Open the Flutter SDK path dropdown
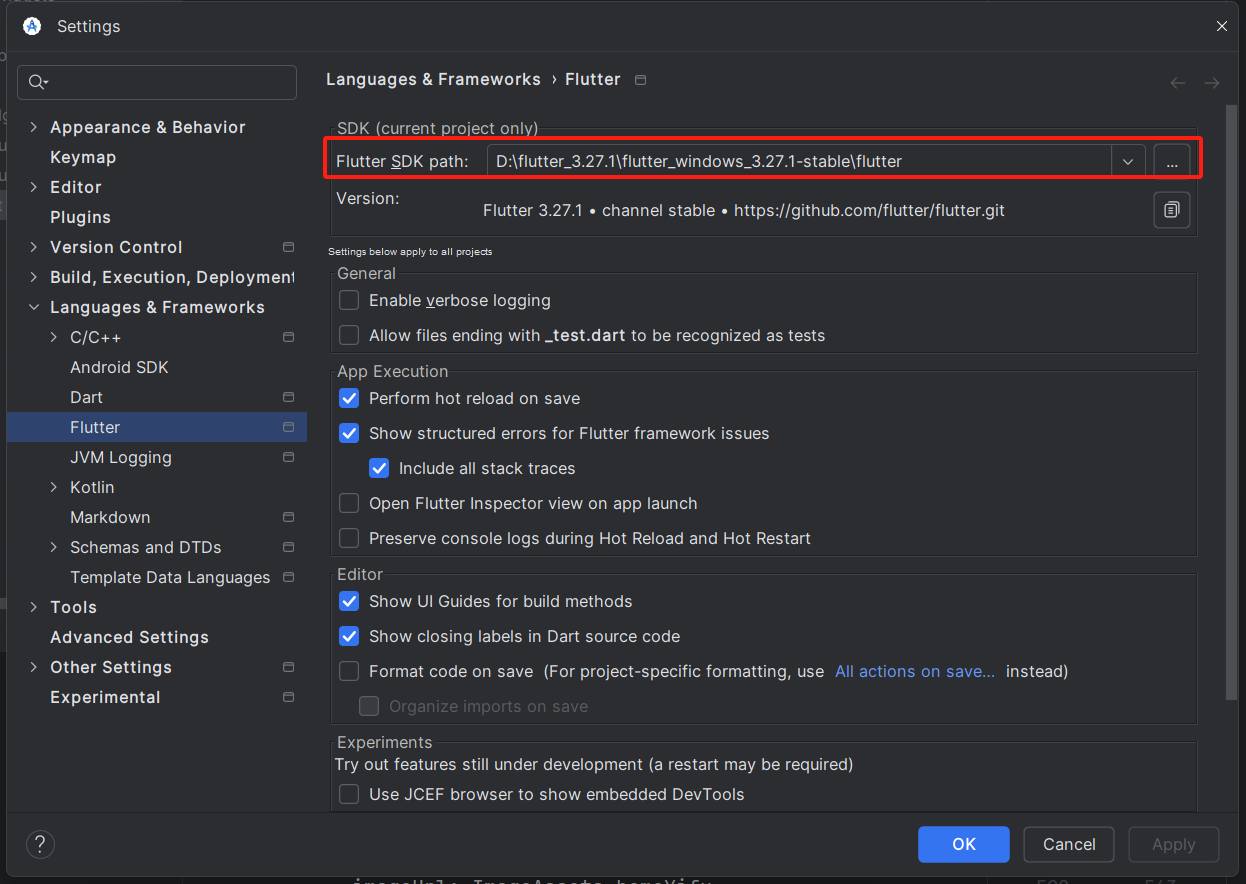This screenshot has height=884, width=1246. [1128, 161]
